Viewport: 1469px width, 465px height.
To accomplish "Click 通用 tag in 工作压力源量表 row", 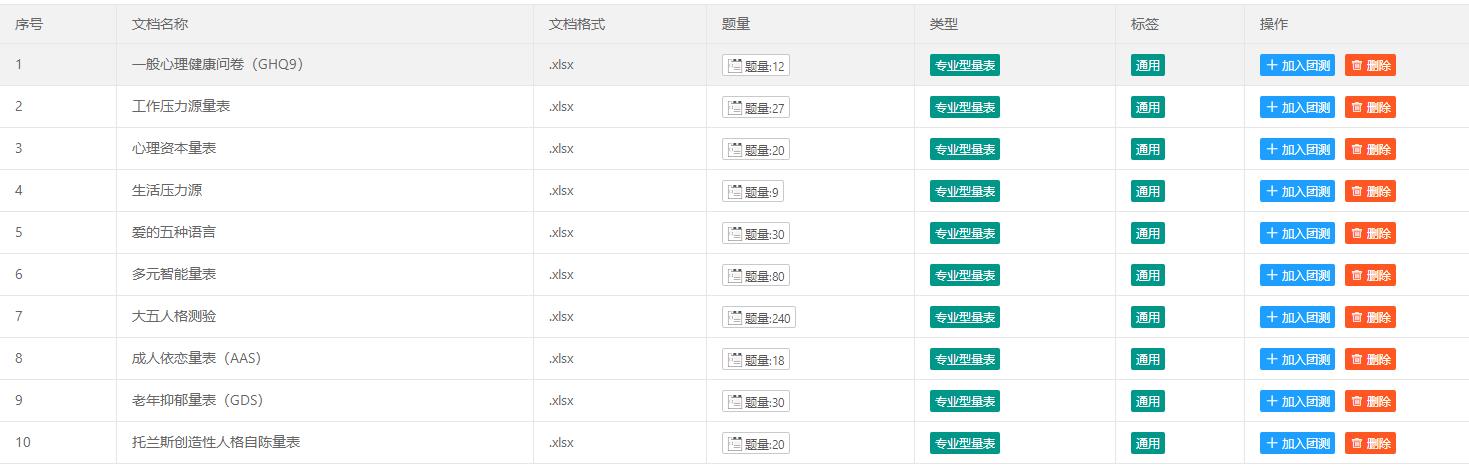I will point(1148,108).
